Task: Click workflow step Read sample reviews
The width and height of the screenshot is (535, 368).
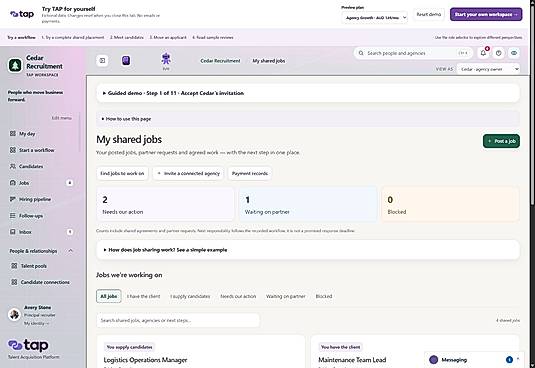Action: [x=213, y=38]
